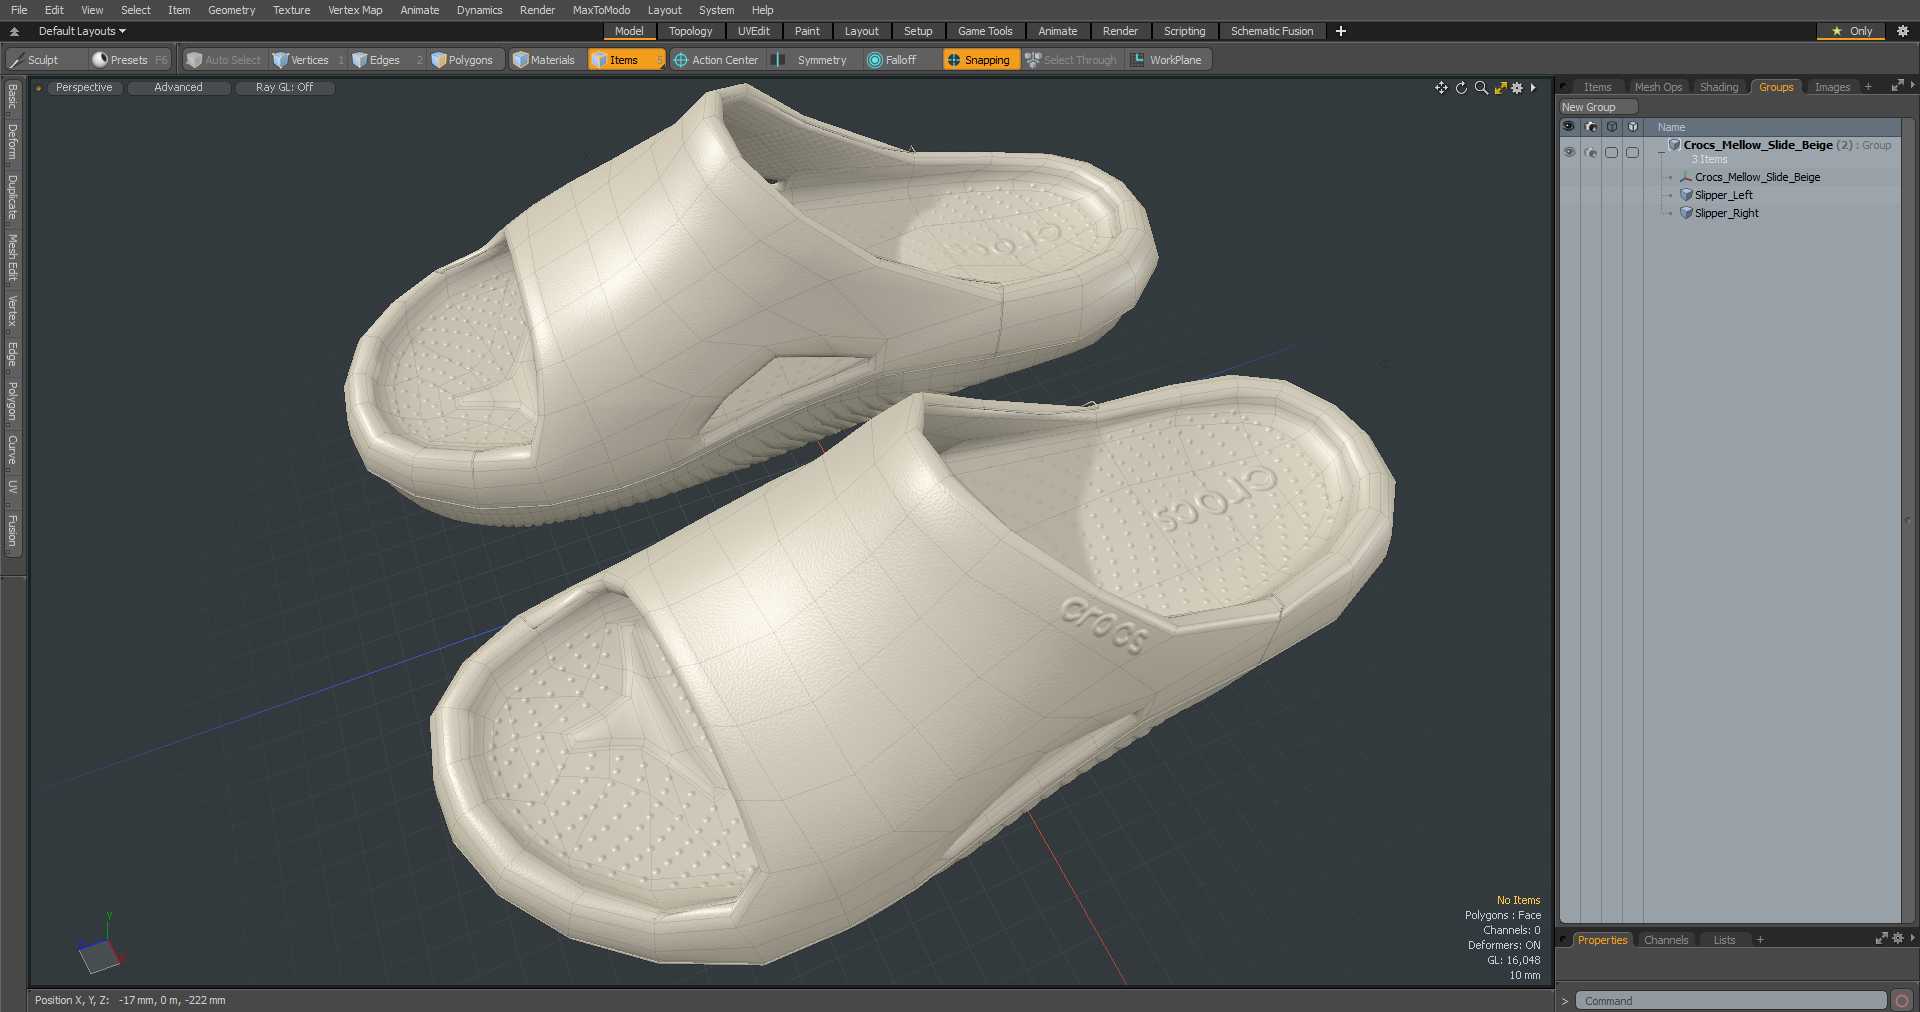Add a new layout tab with plus
Screen dimensions: 1920x1012
point(1341,31)
